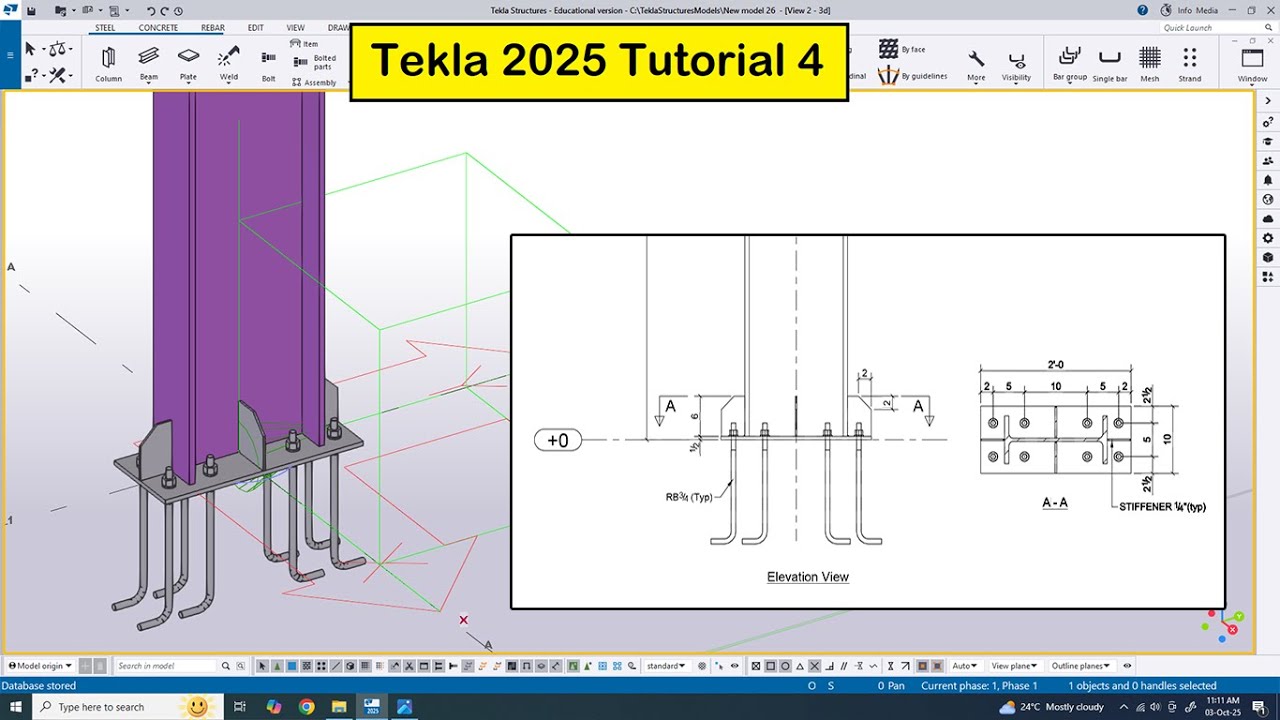Open the Auto snap depth dropdown
This screenshot has width=1280, height=720.
click(965, 666)
